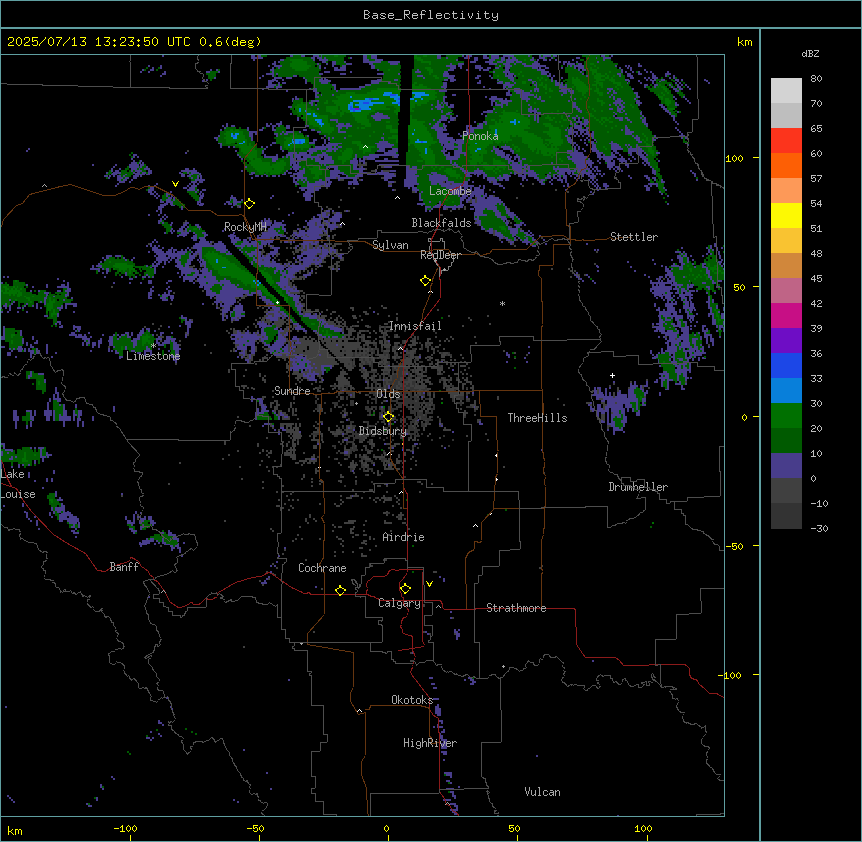Click the Sundre label
Image resolution: width=862 pixels, height=842 pixels.
coord(292,391)
